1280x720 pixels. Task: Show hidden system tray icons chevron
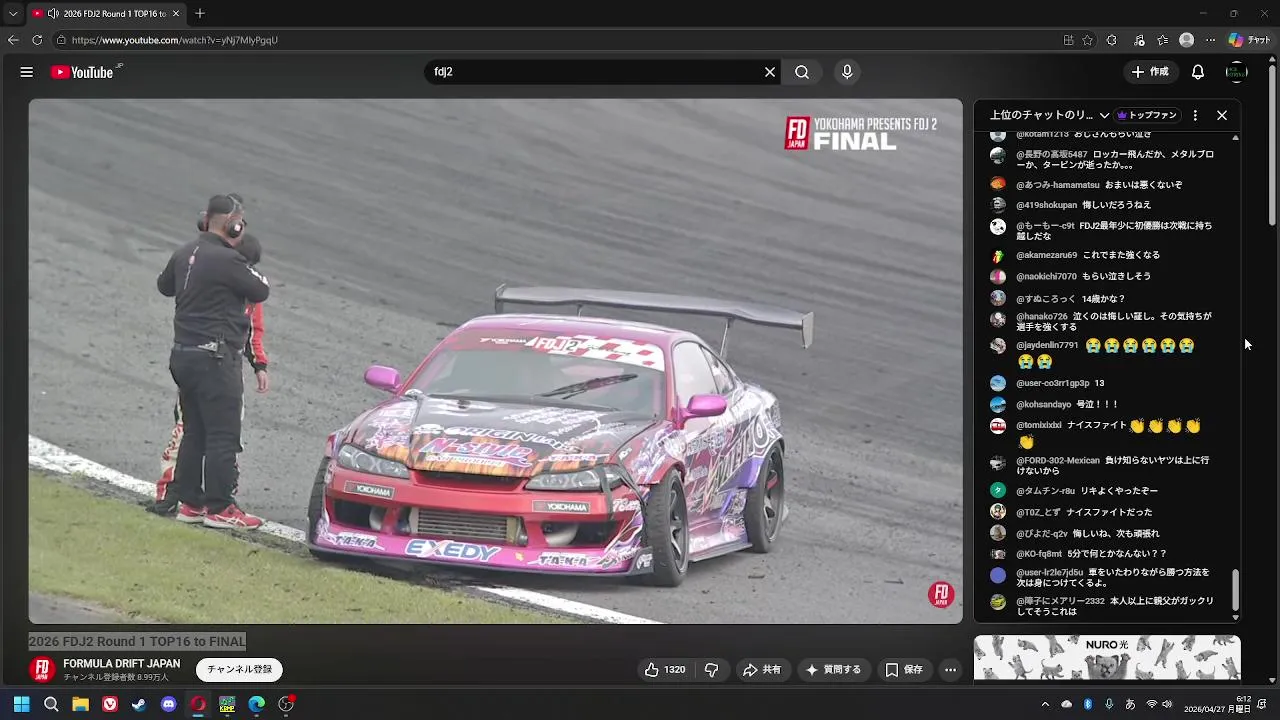[1045, 704]
